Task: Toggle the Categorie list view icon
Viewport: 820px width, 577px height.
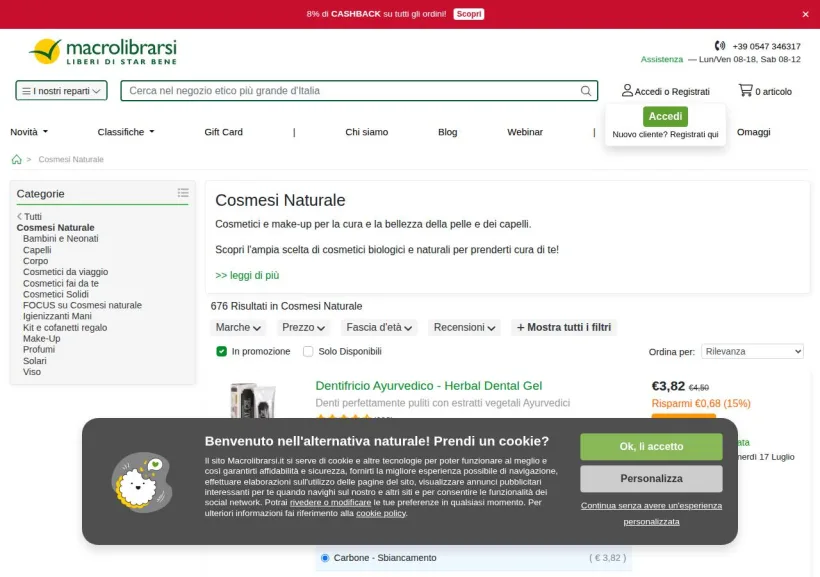Action: pos(183,193)
